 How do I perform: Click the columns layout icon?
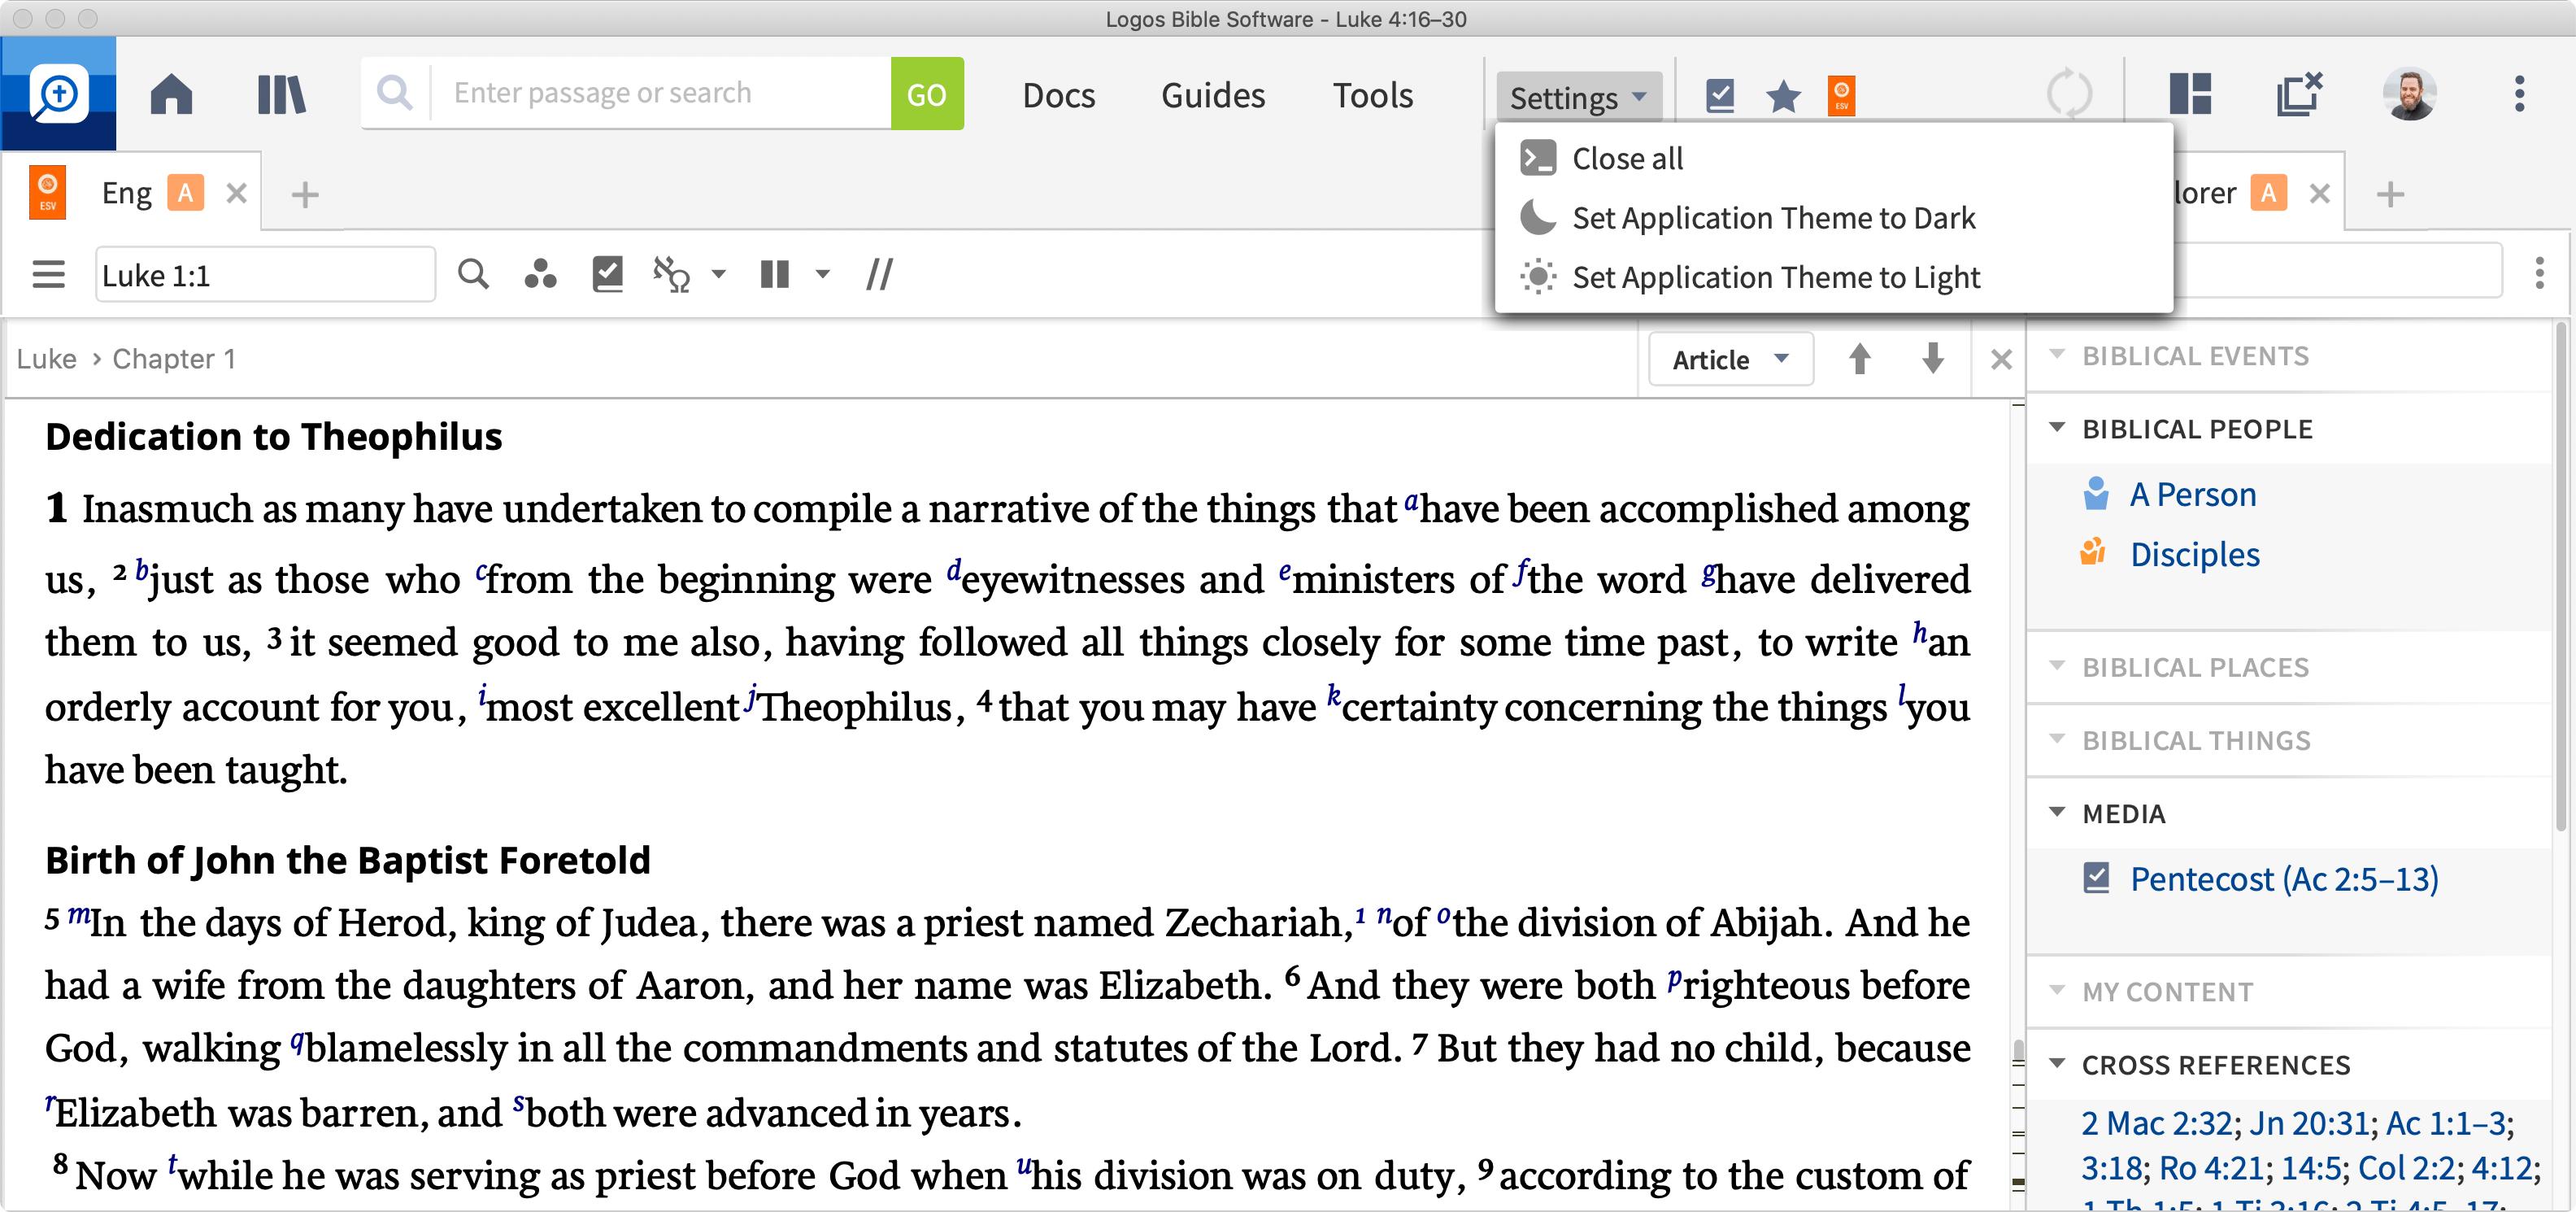click(774, 274)
